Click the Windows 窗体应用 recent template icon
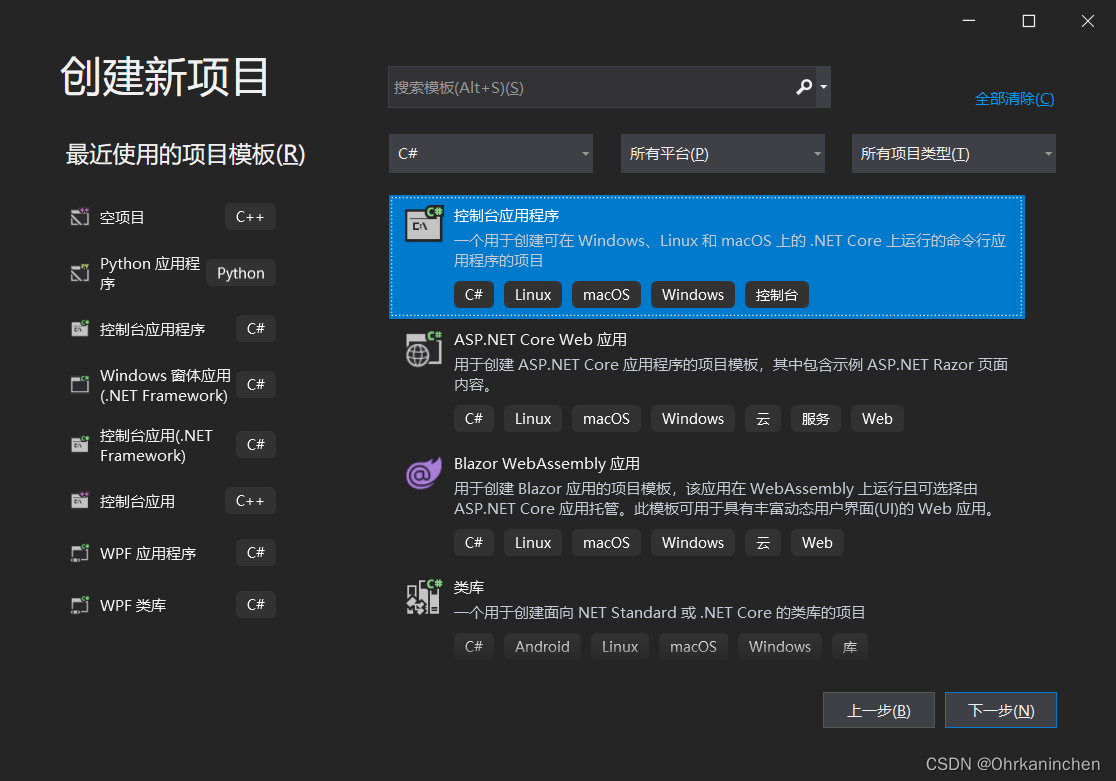This screenshot has height=781, width=1116. coord(80,384)
